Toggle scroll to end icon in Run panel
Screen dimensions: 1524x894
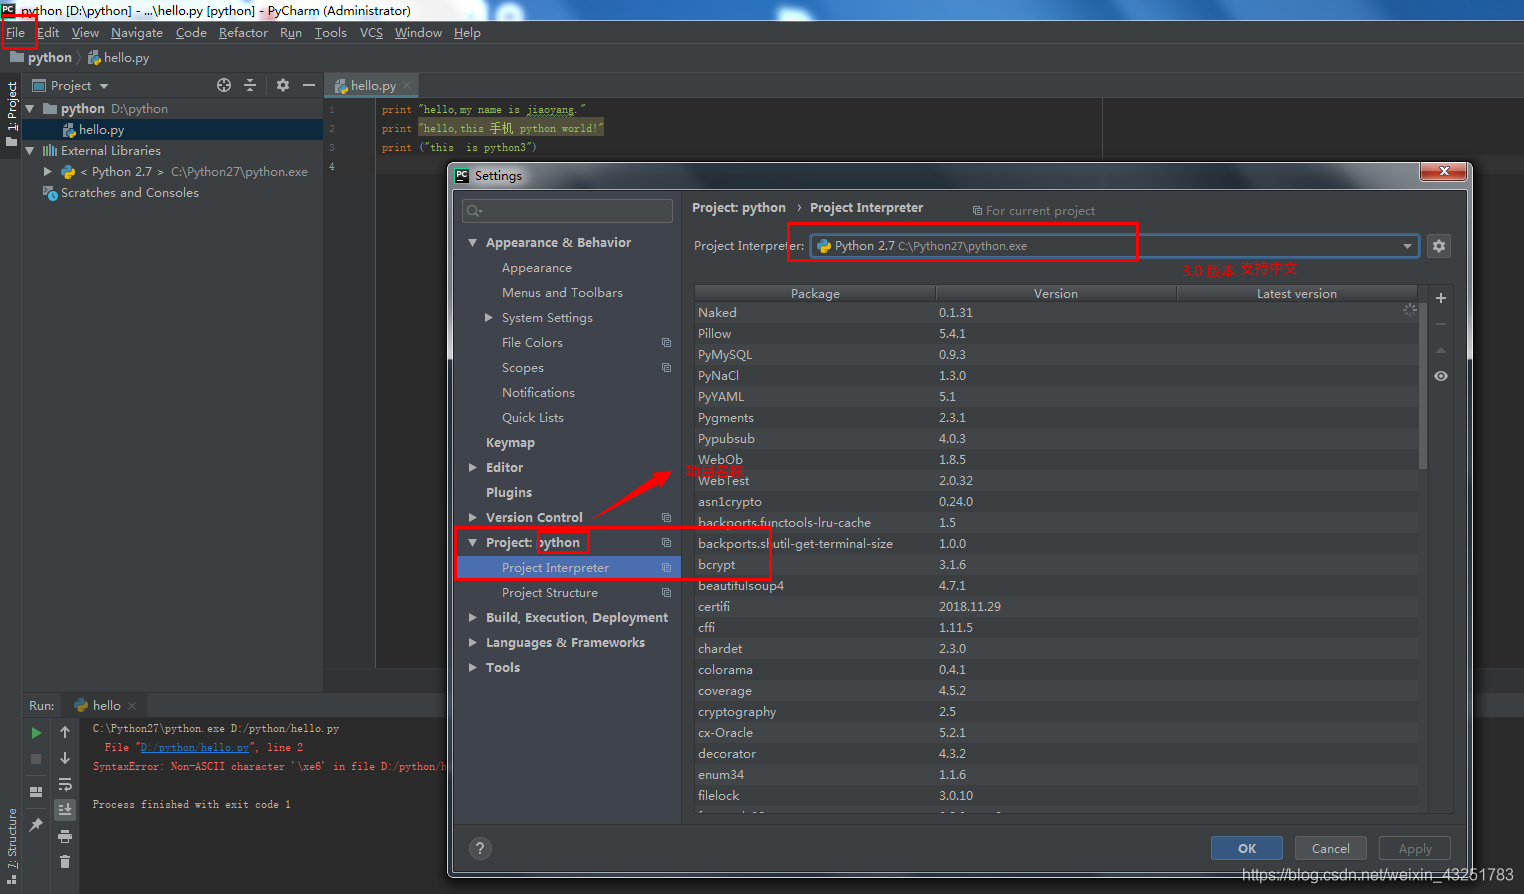[65, 810]
